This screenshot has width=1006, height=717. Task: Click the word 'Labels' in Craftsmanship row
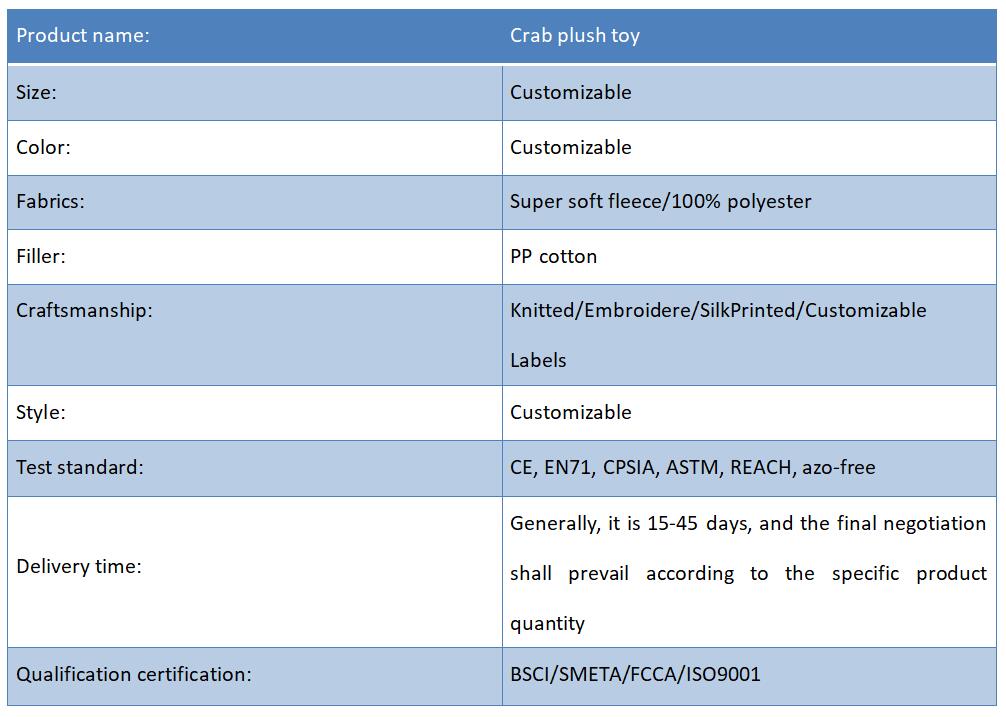pos(538,360)
